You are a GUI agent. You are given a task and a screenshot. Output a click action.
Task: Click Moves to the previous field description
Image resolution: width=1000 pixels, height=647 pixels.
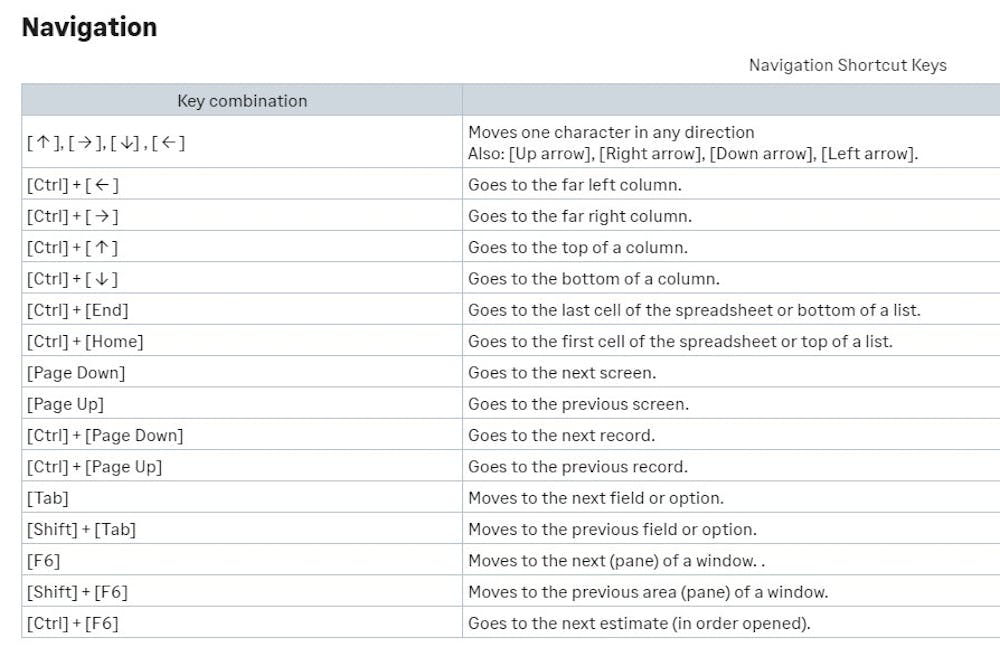click(612, 529)
